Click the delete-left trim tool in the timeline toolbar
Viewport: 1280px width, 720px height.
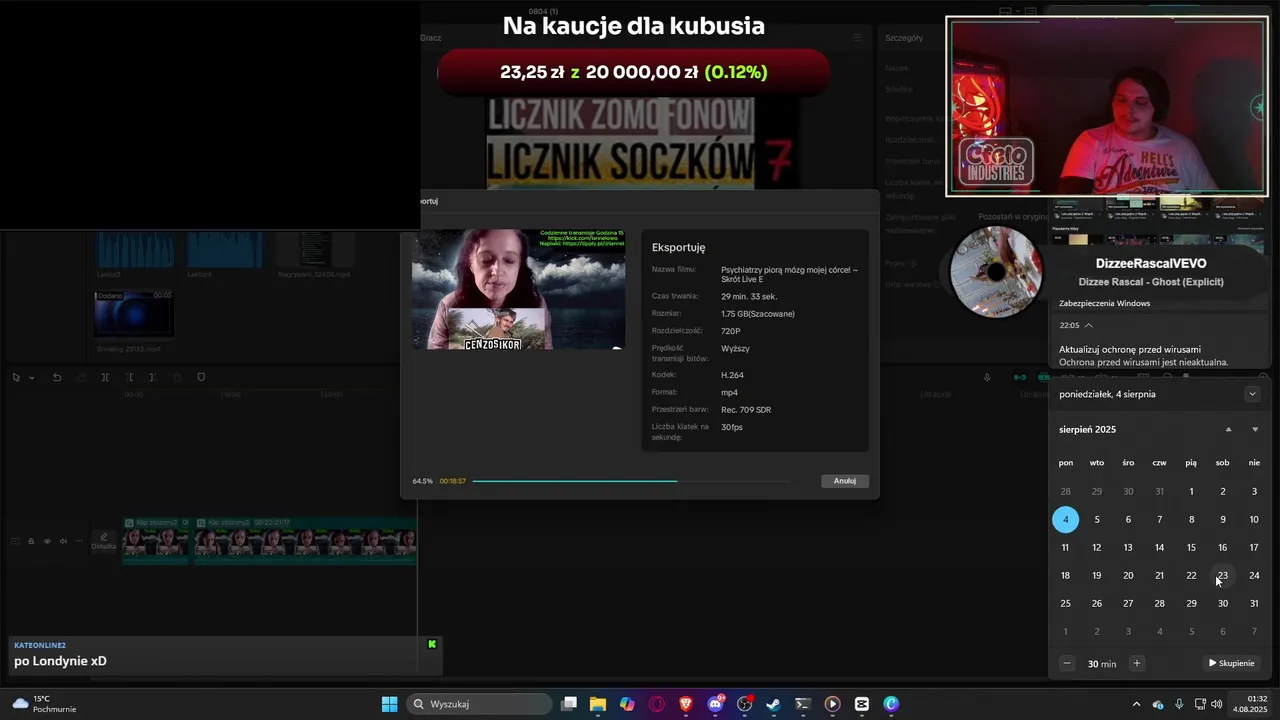tap(129, 377)
